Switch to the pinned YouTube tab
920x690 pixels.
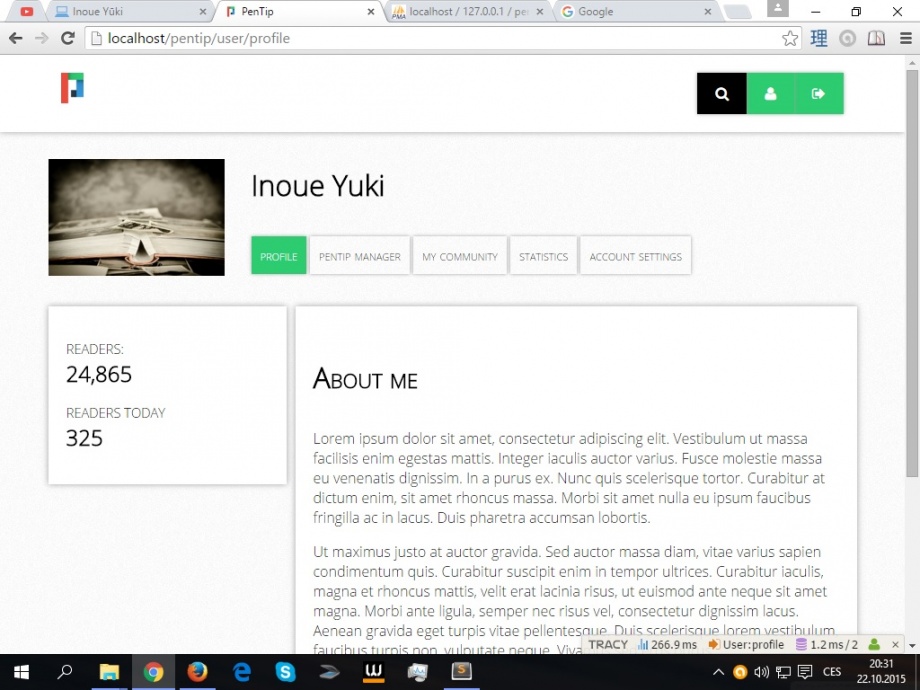pos(26,11)
